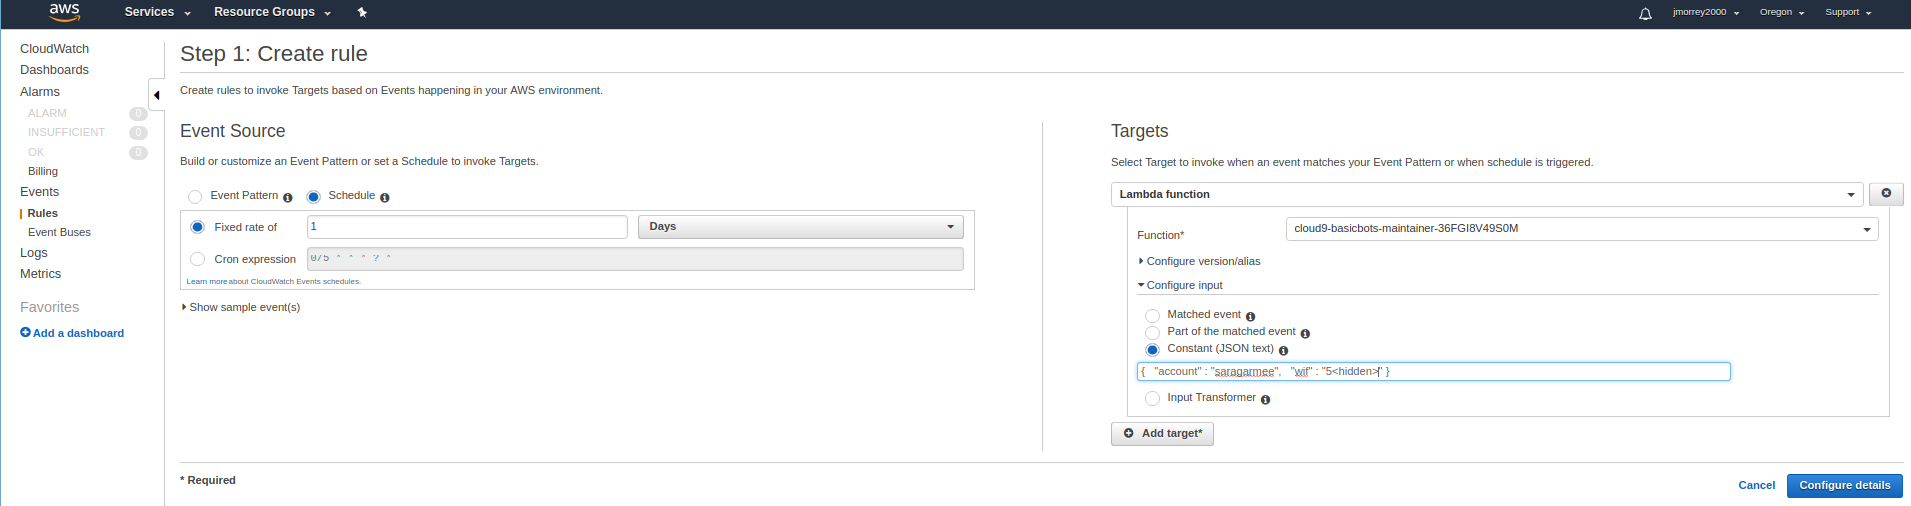The height and width of the screenshot is (506, 1911).
Task: Click the AWS logo home icon
Action: point(64,12)
